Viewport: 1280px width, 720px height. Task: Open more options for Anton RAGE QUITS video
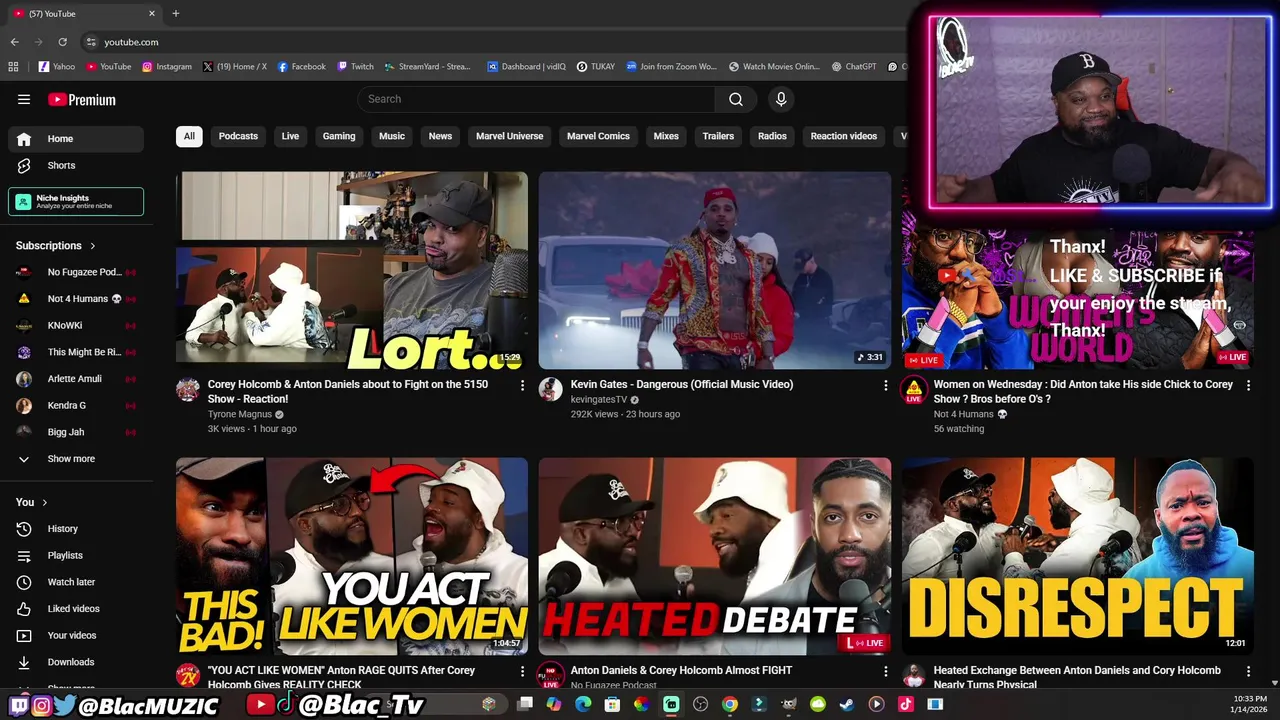(x=522, y=671)
